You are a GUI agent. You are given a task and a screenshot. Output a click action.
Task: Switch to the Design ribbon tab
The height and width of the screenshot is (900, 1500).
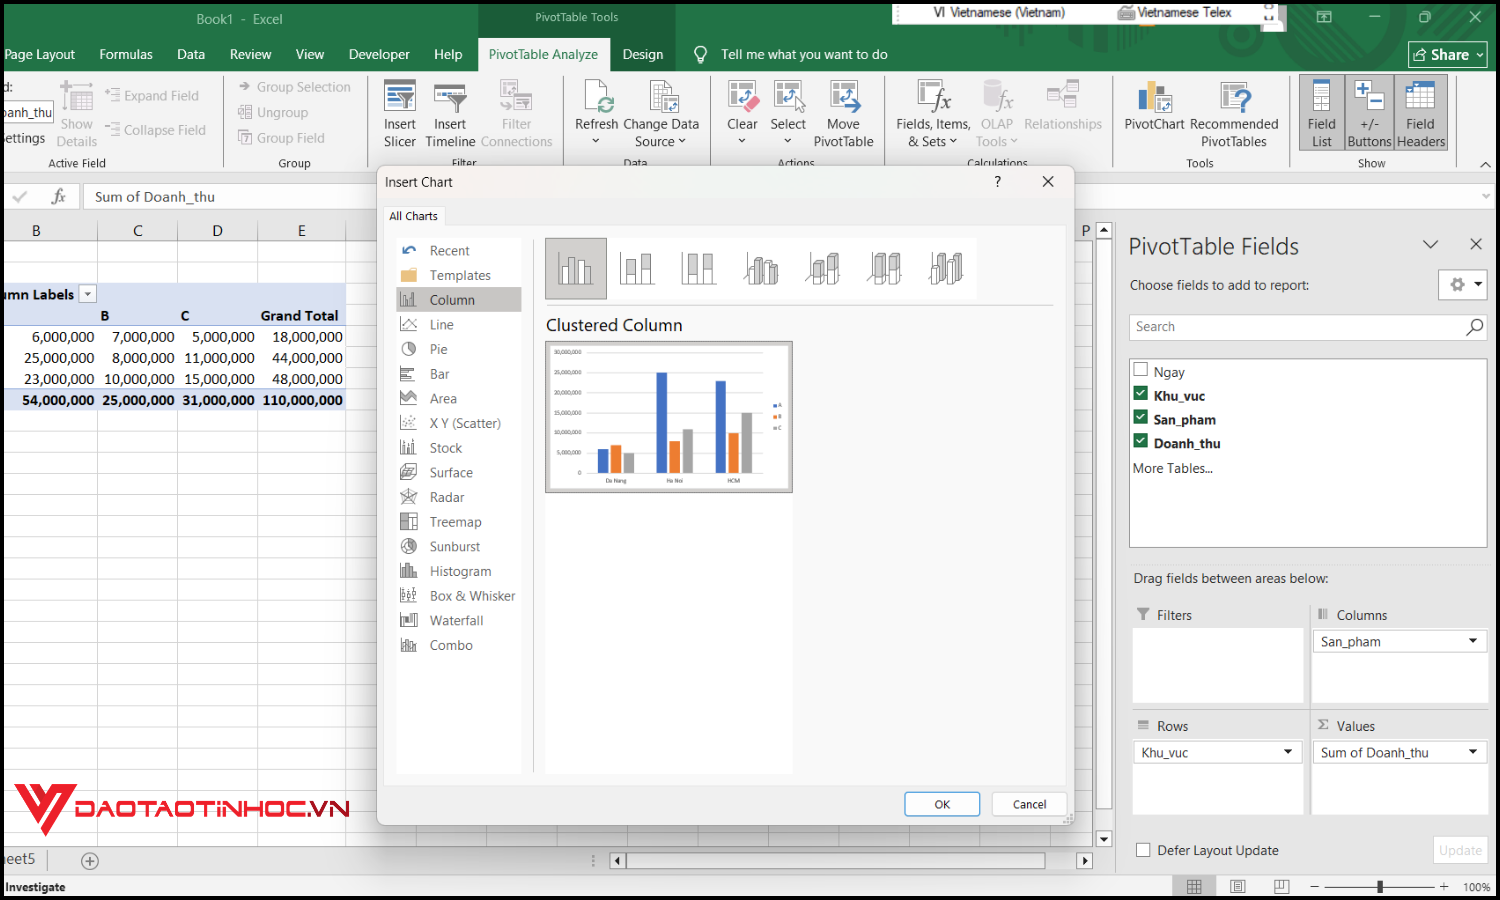(643, 54)
